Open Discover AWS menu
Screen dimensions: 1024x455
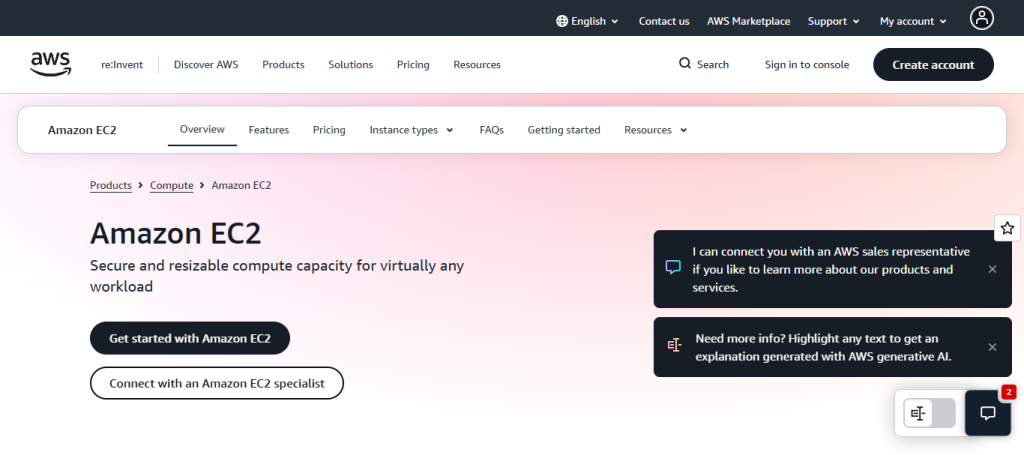point(206,65)
